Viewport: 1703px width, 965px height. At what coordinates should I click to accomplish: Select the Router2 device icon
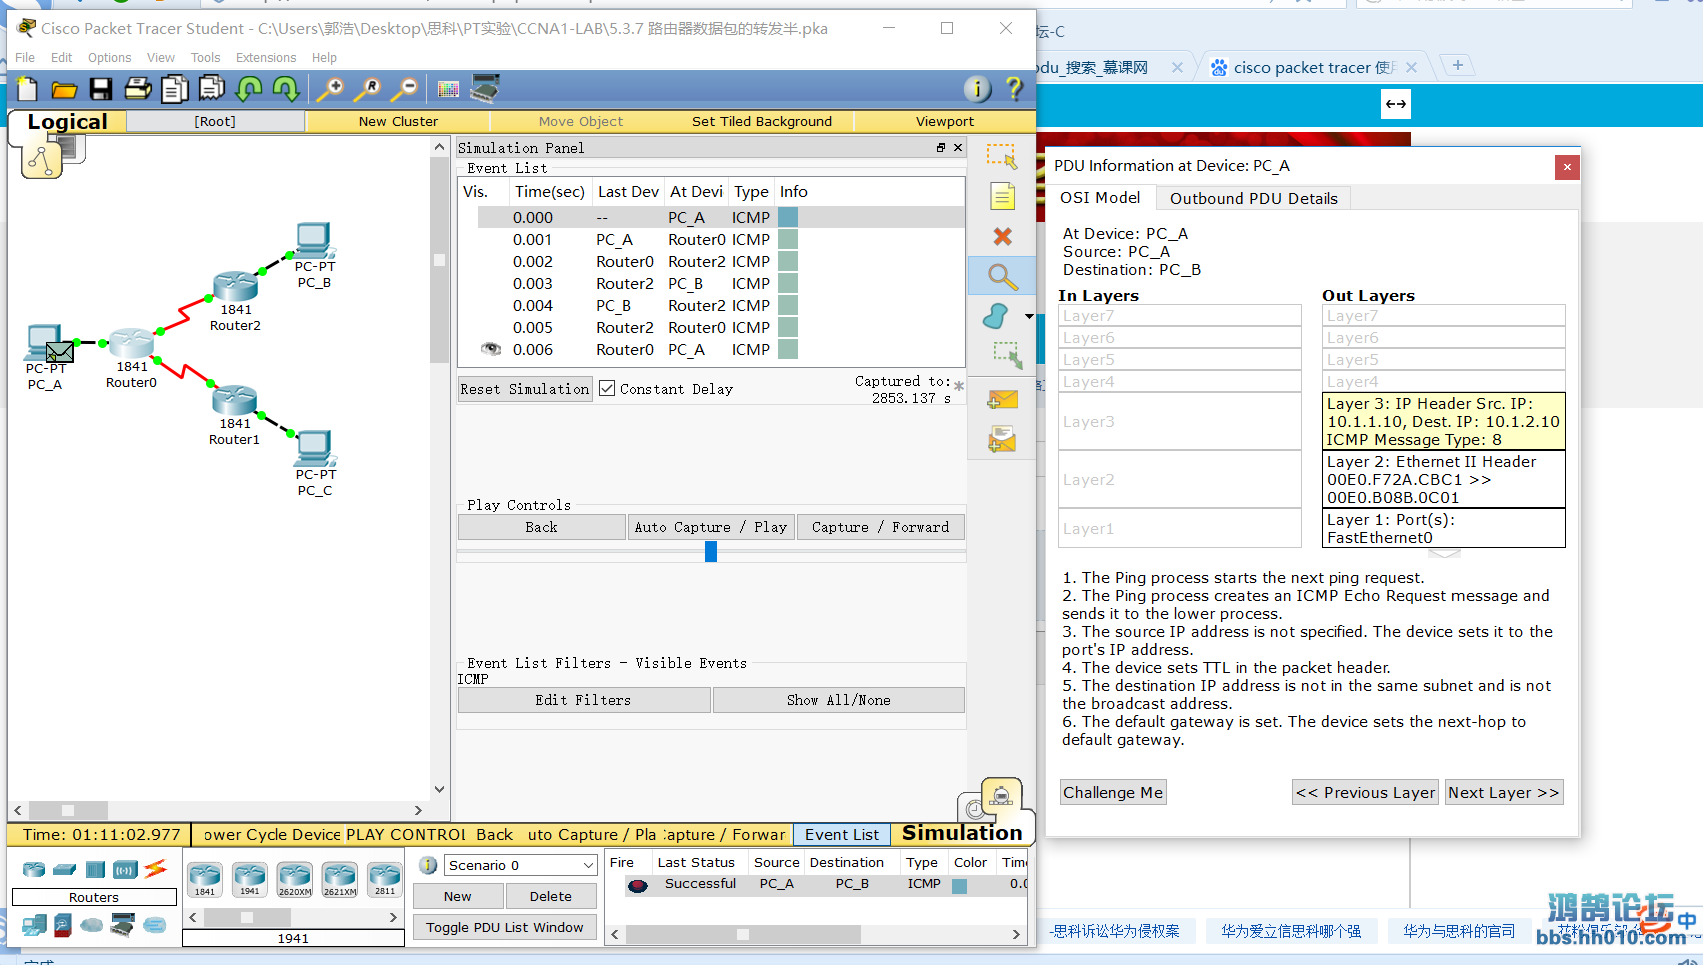coord(236,286)
